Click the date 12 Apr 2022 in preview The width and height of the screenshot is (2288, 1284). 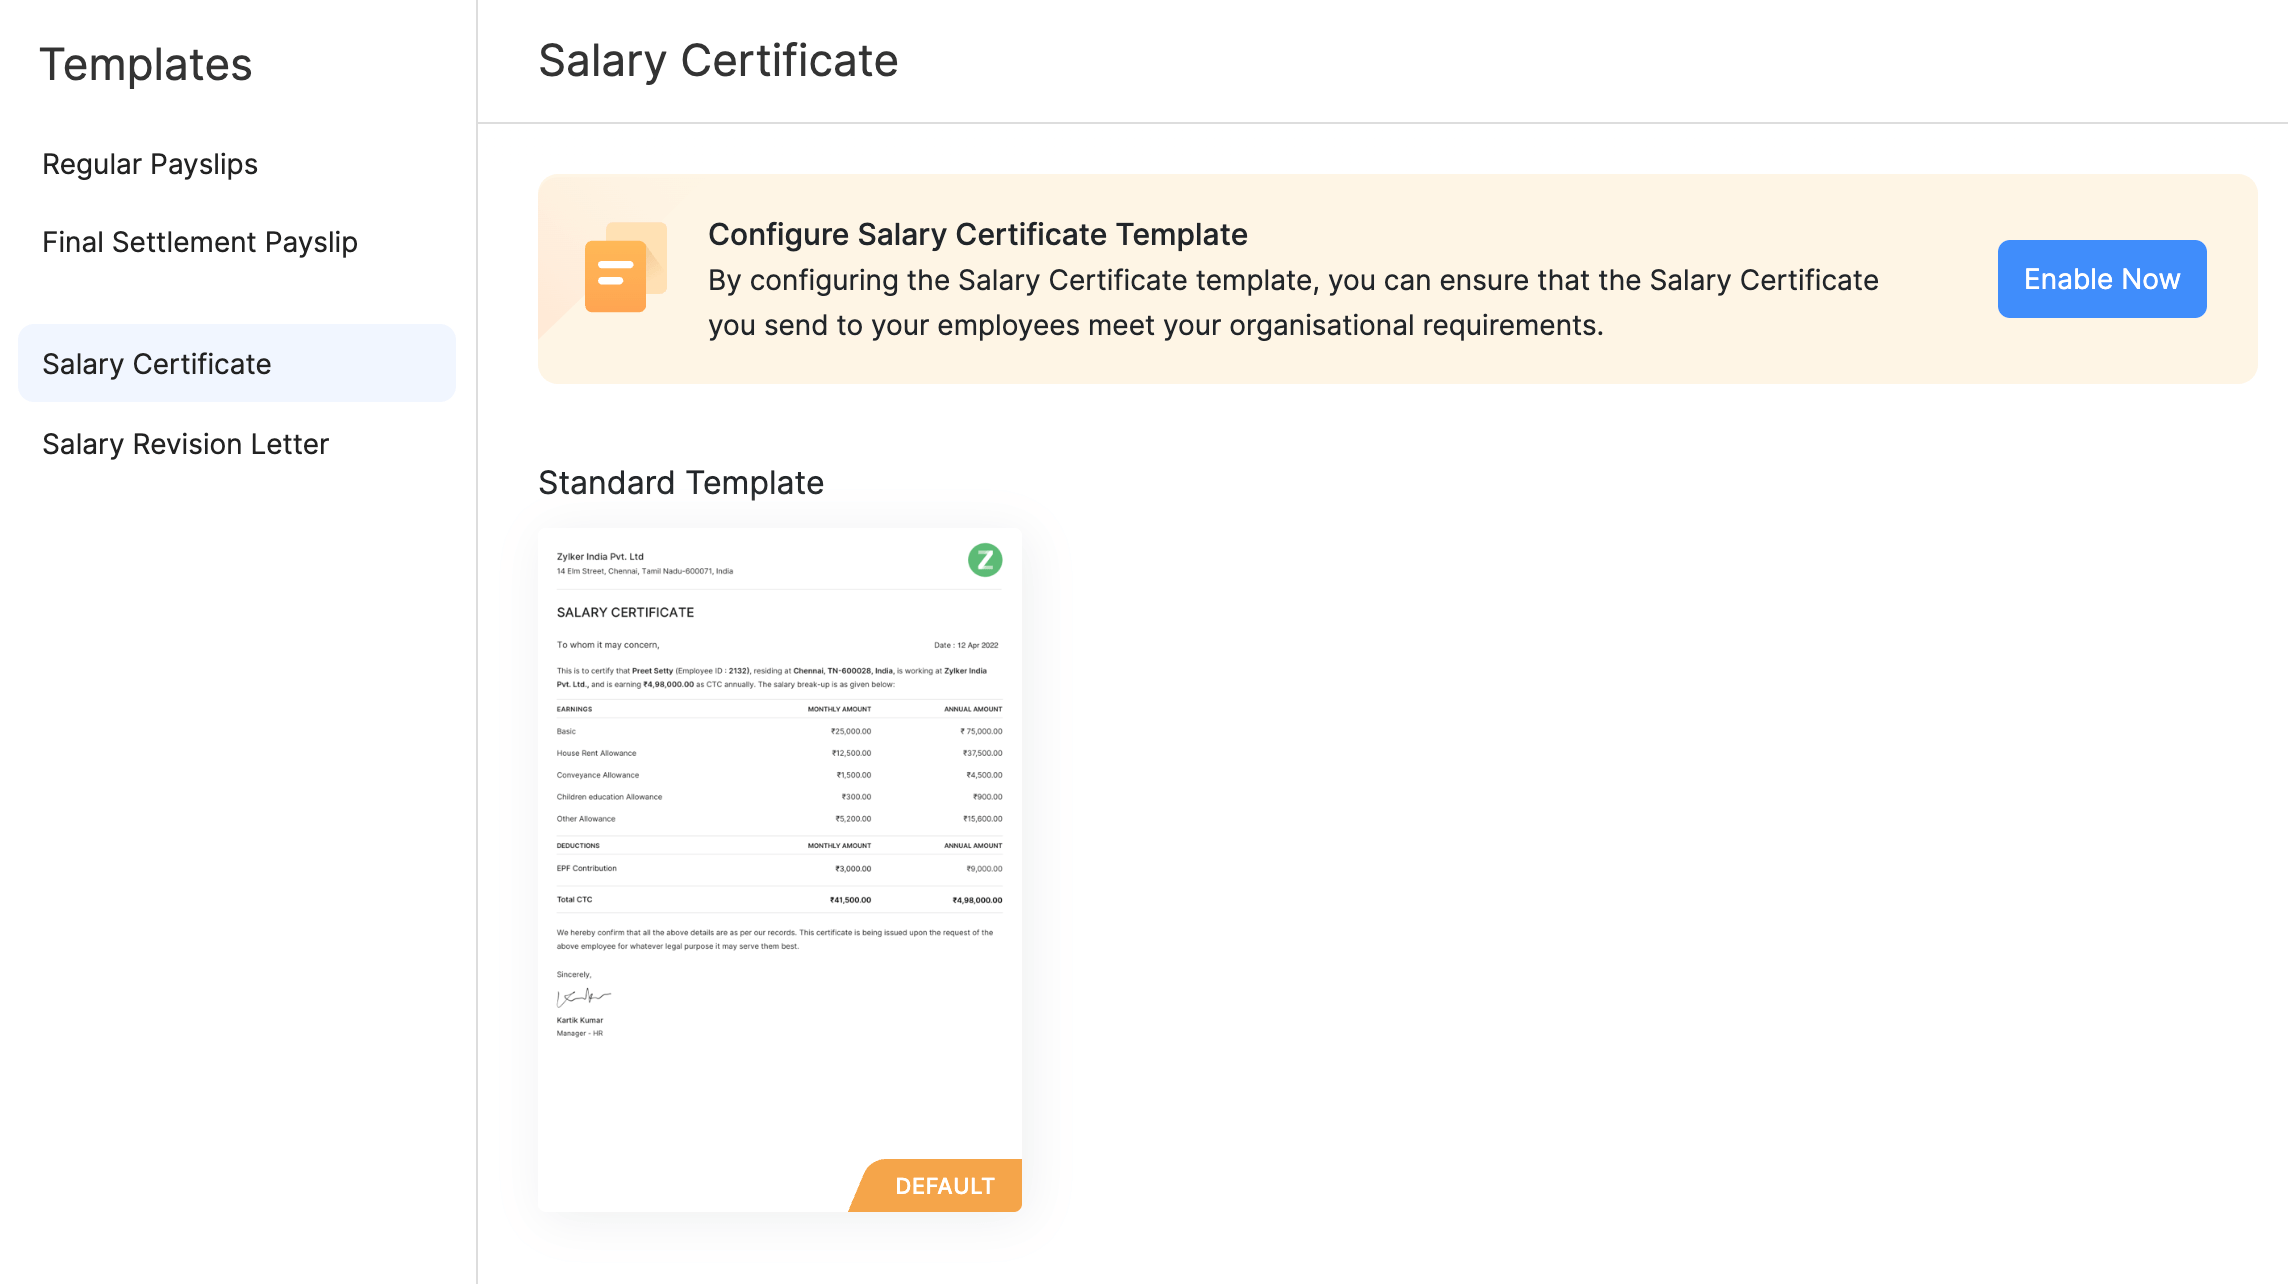(x=966, y=645)
